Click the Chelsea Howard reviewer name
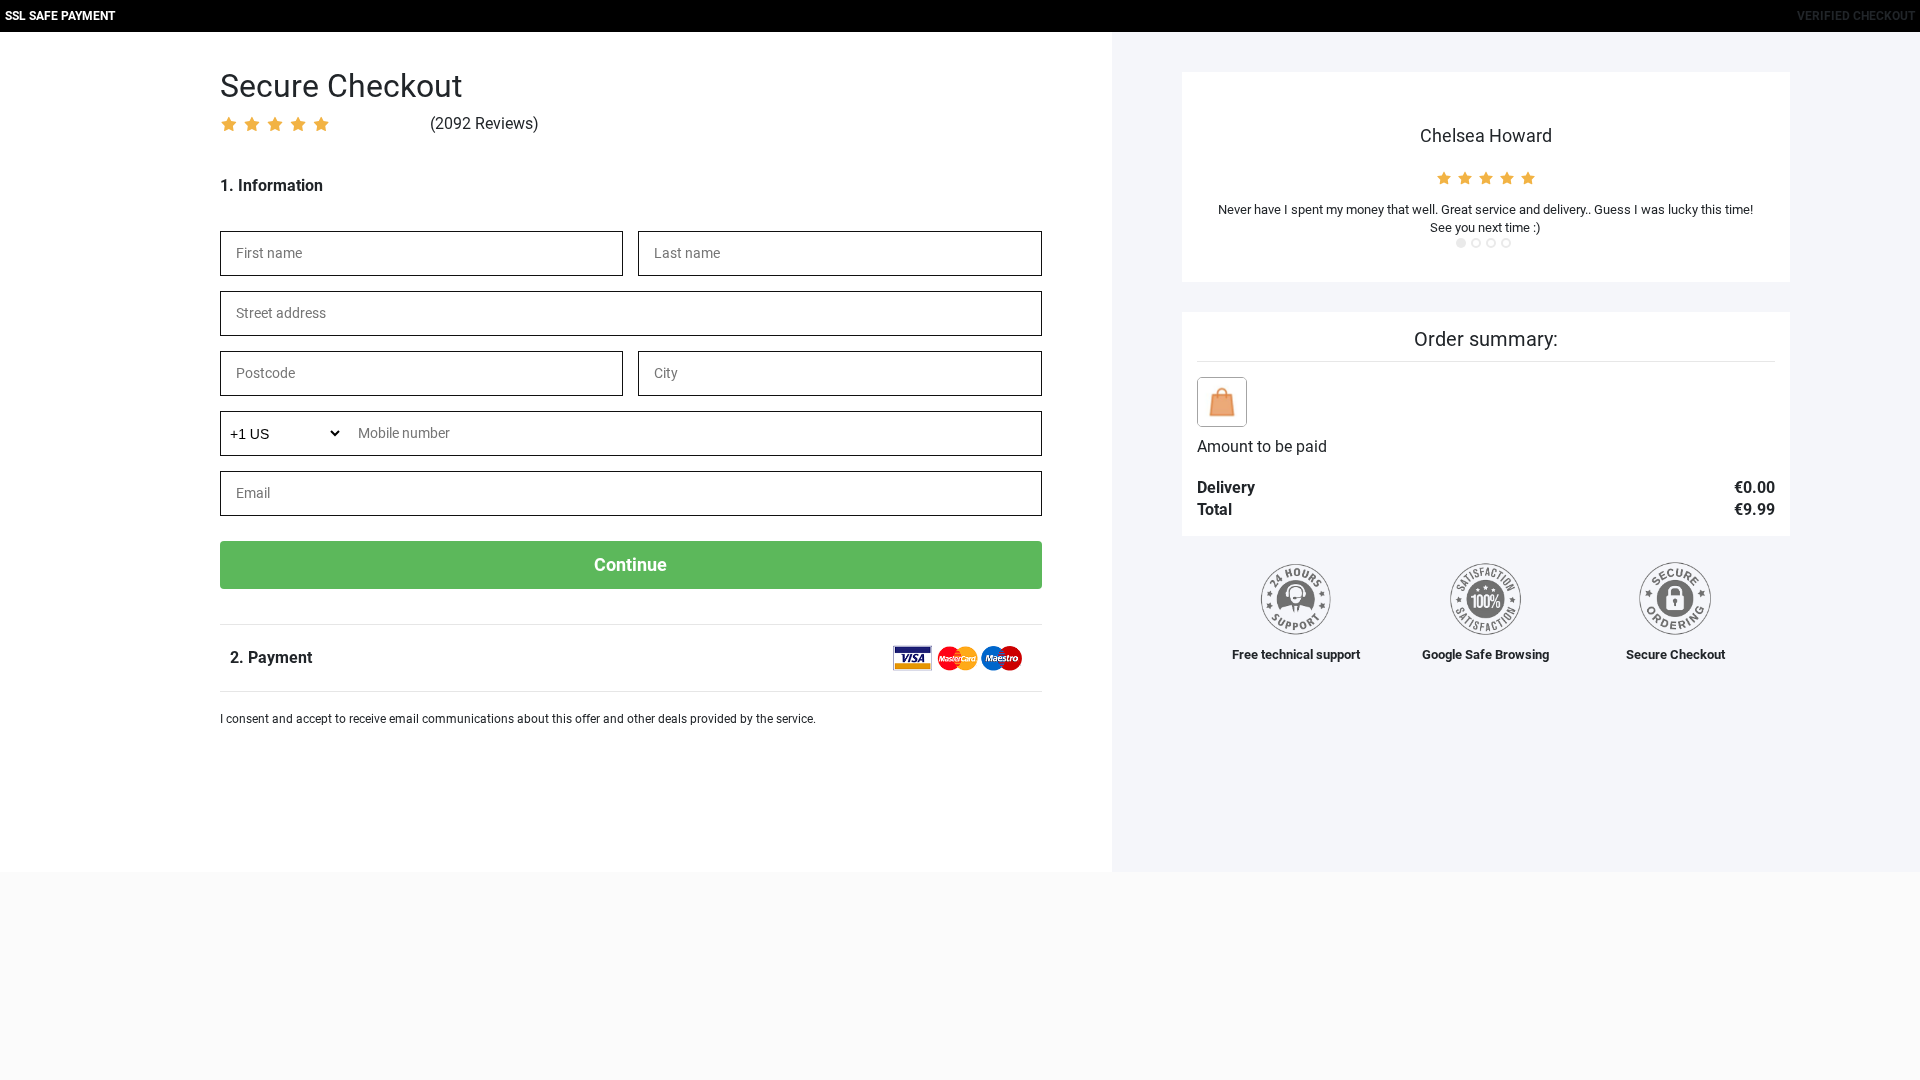Viewport: 1920px width, 1080px height. click(1486, 136)
